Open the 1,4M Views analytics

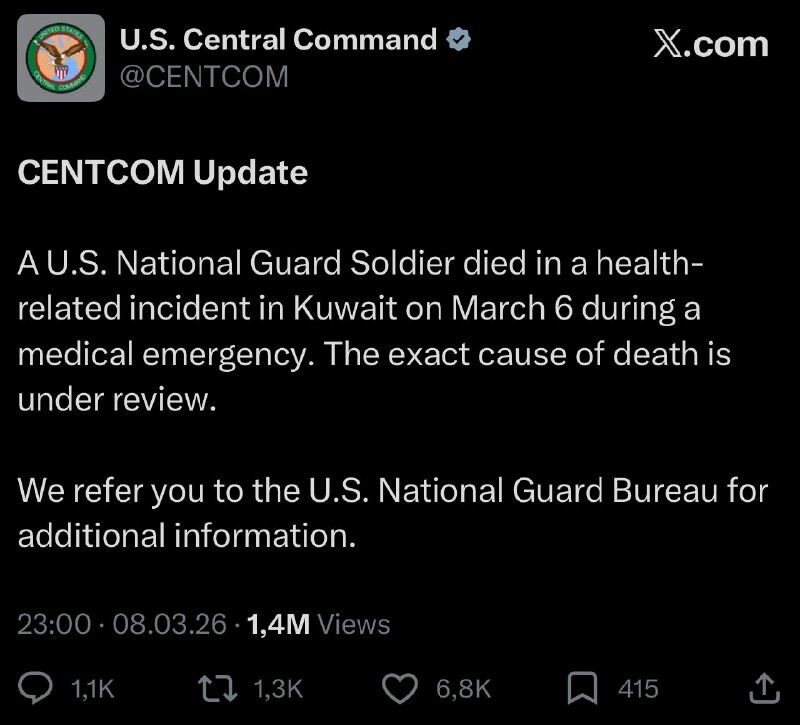[317, 625]
